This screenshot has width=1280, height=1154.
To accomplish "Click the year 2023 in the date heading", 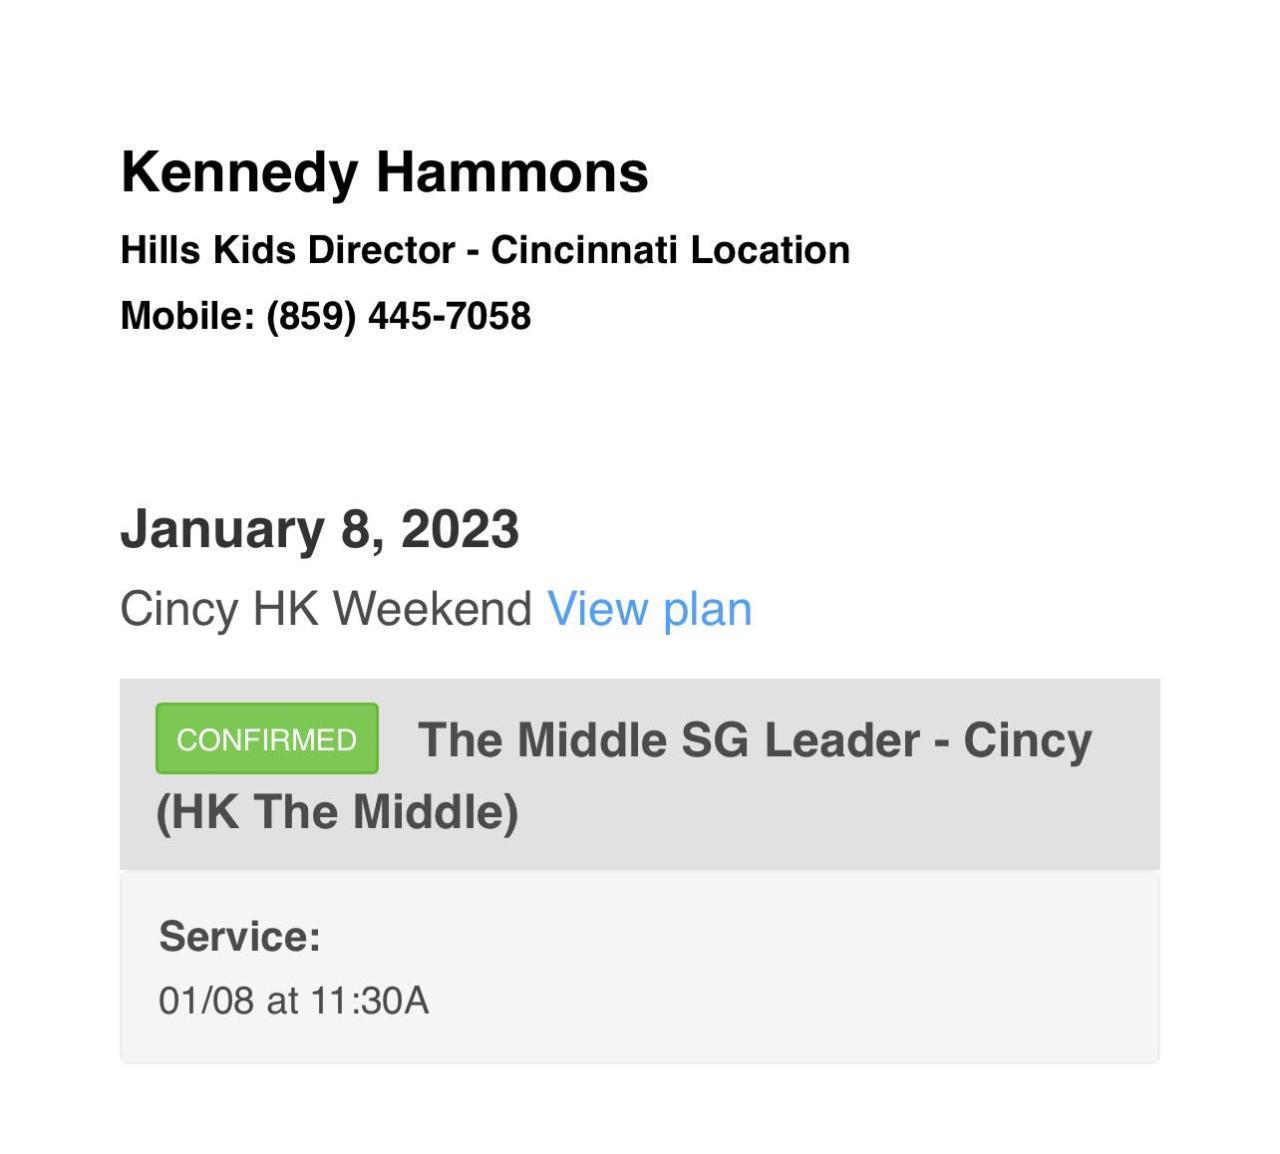I will pos(460,529).
